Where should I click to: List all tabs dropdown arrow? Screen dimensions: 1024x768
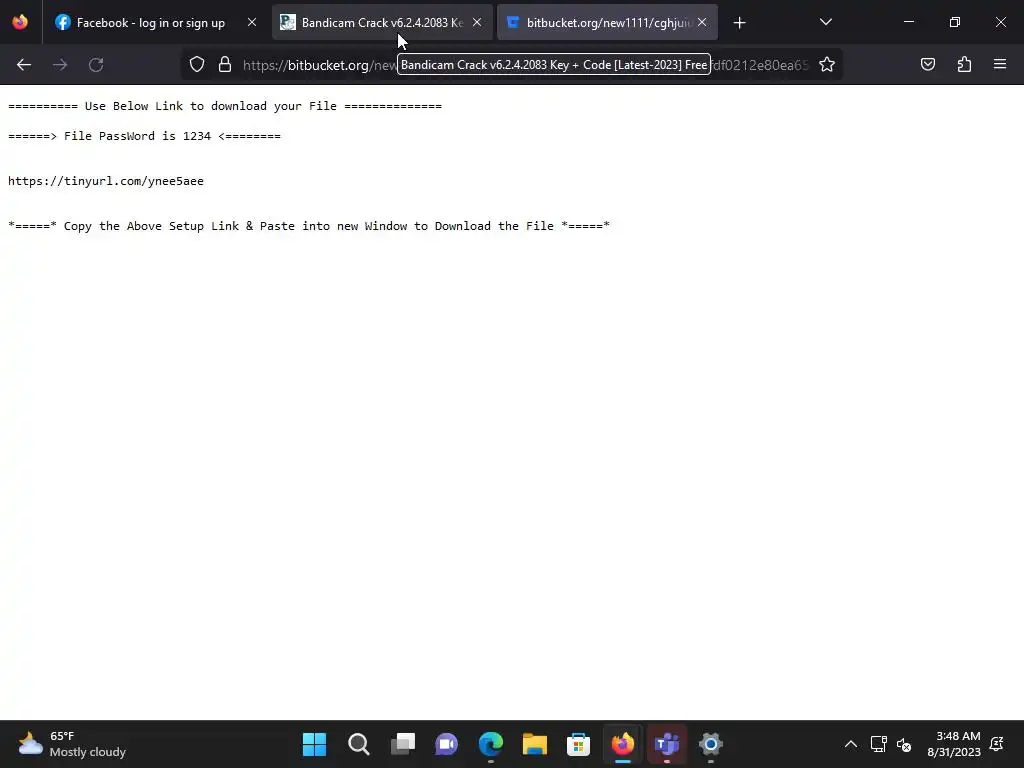point(825,22)
